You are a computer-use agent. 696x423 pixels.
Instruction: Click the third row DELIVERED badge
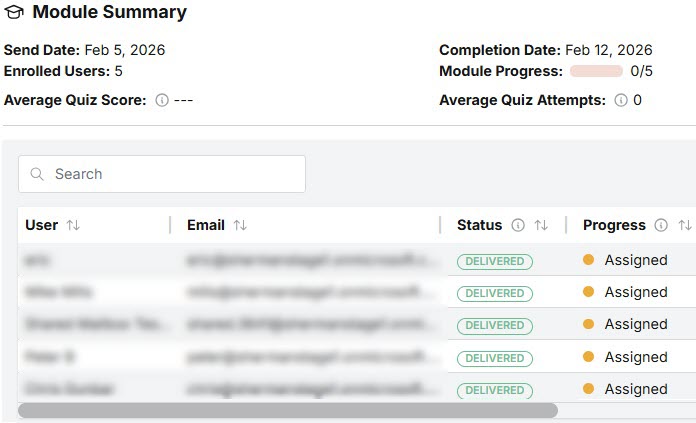click(495, 325)
